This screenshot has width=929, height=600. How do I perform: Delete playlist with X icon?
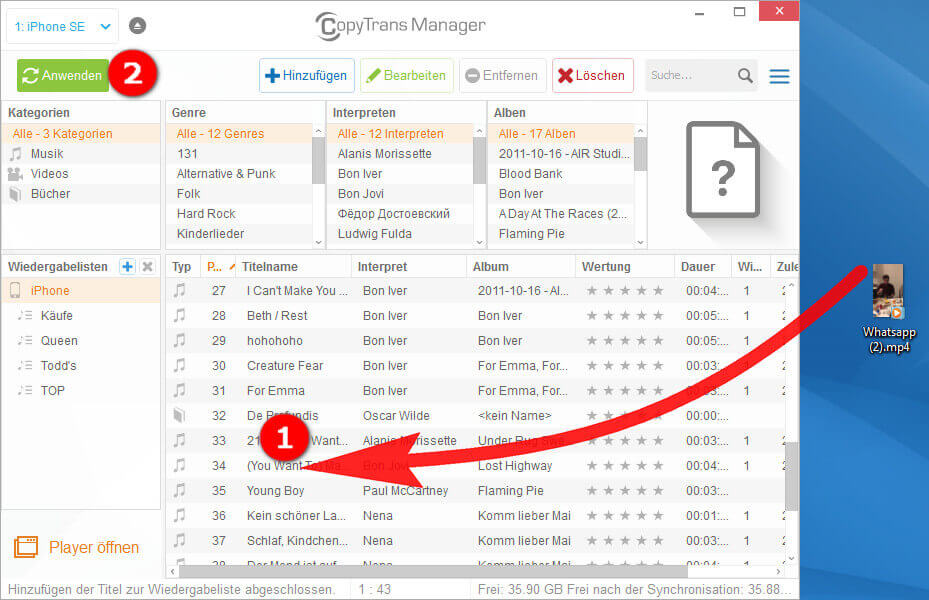point(148,267)
